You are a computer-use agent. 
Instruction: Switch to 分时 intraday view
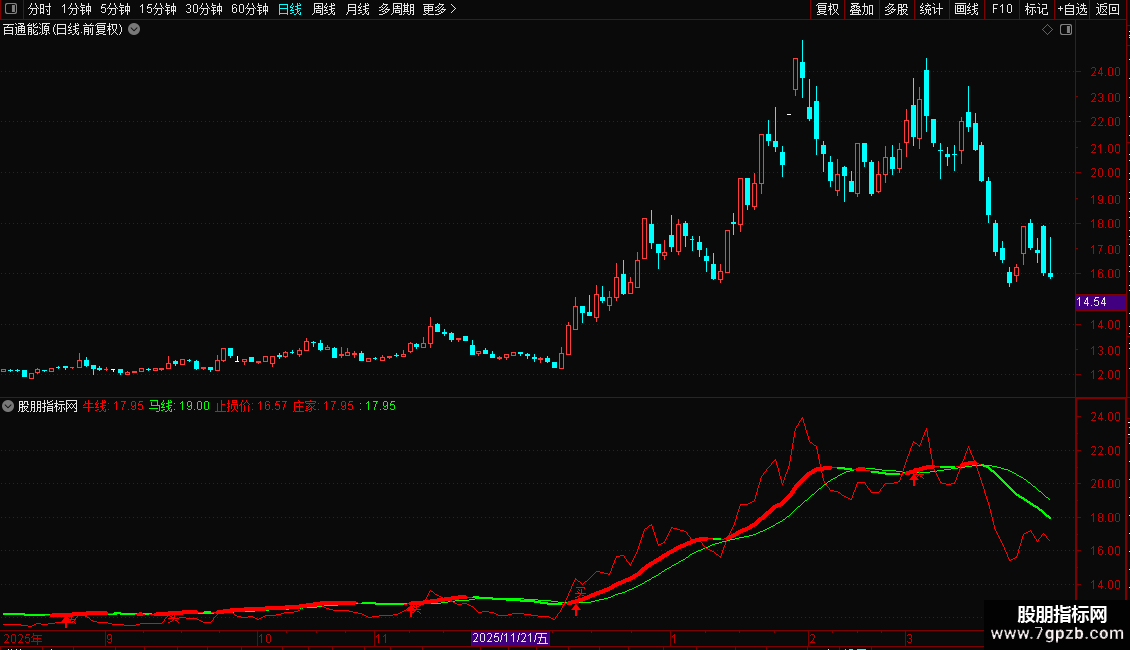[40, 9]
